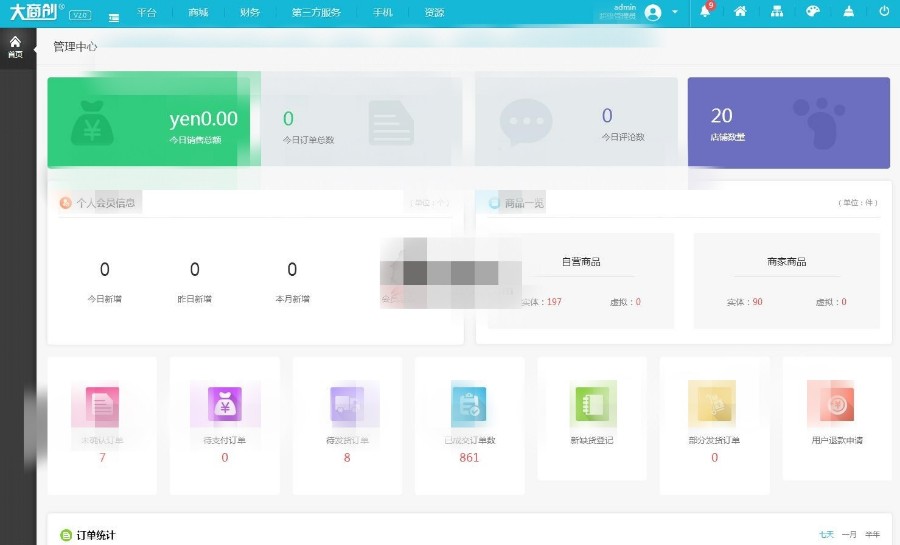900x545 pixels.
Task: Open the 第三方服务 menu
Action: pos(316,12)
